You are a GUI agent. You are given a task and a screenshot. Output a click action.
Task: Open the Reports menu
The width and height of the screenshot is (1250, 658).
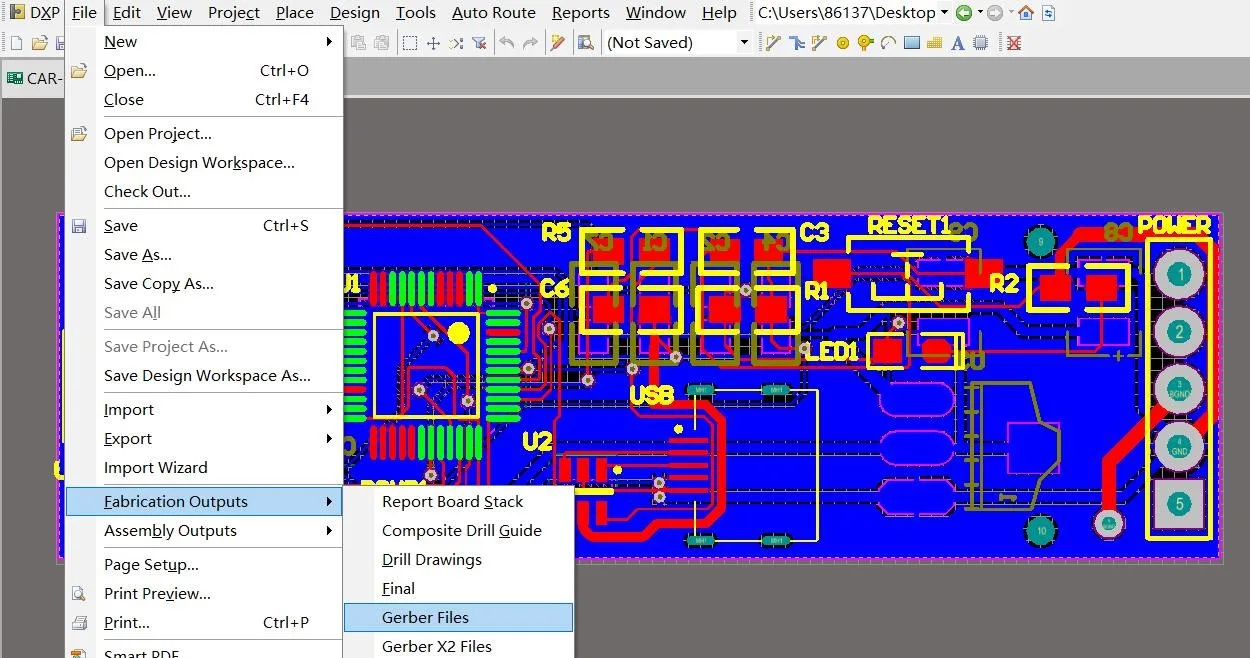point(581,13)
